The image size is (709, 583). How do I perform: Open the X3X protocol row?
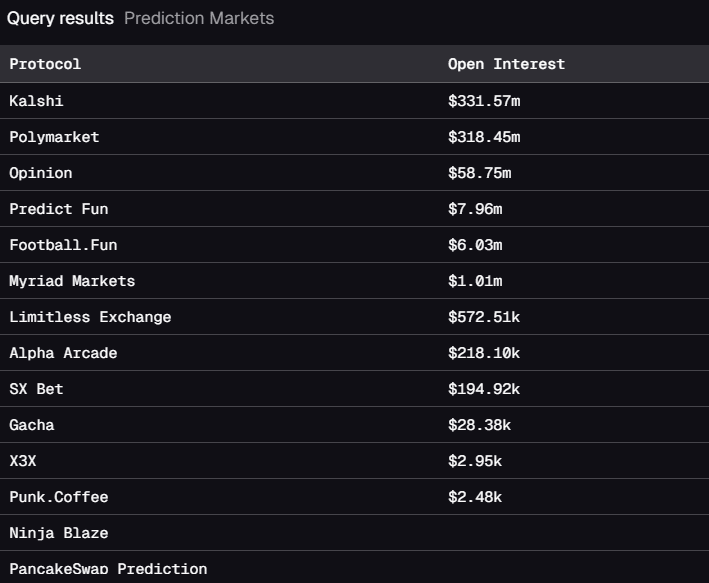click(x=23, y=461)
